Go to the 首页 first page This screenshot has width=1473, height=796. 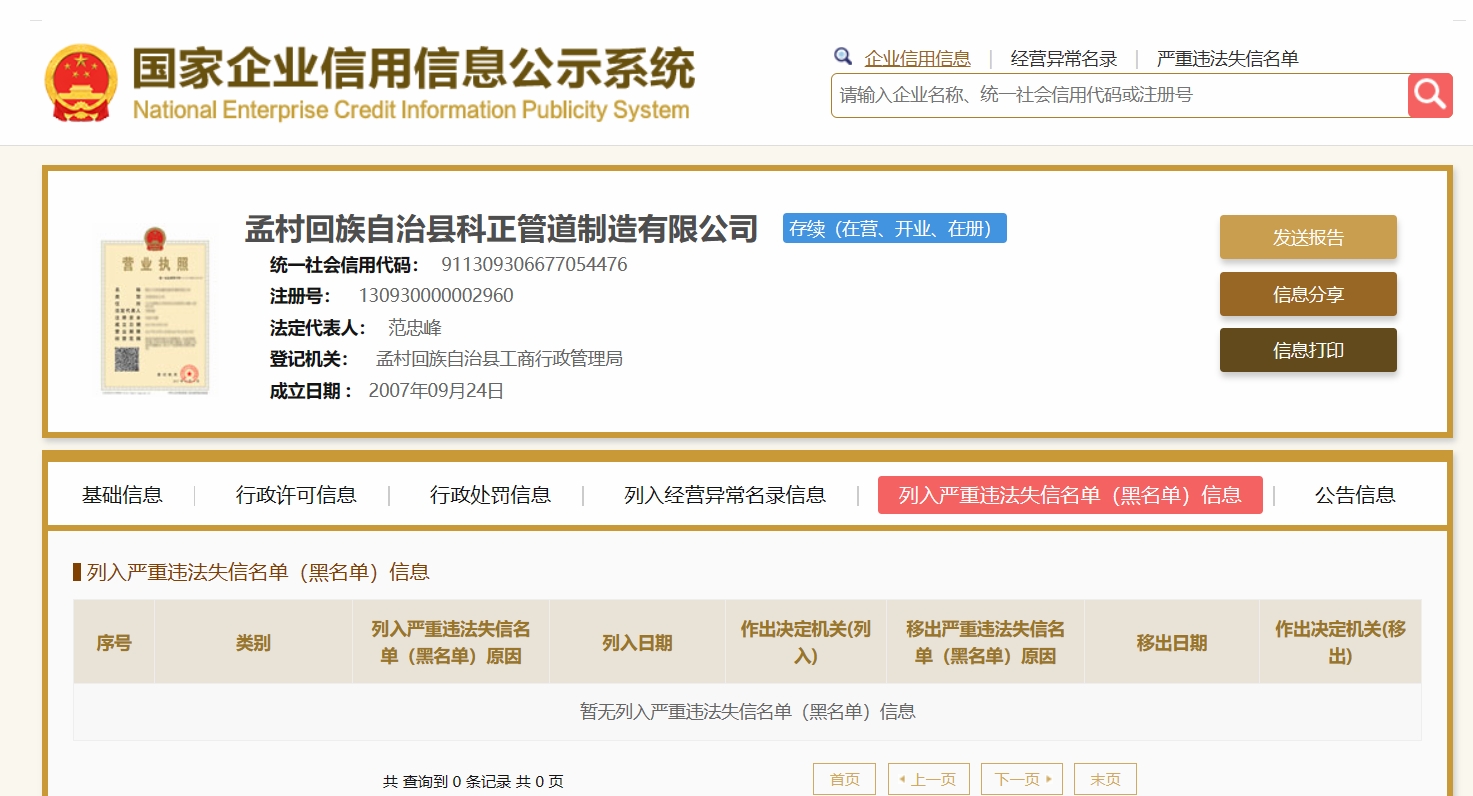point(844,779)
